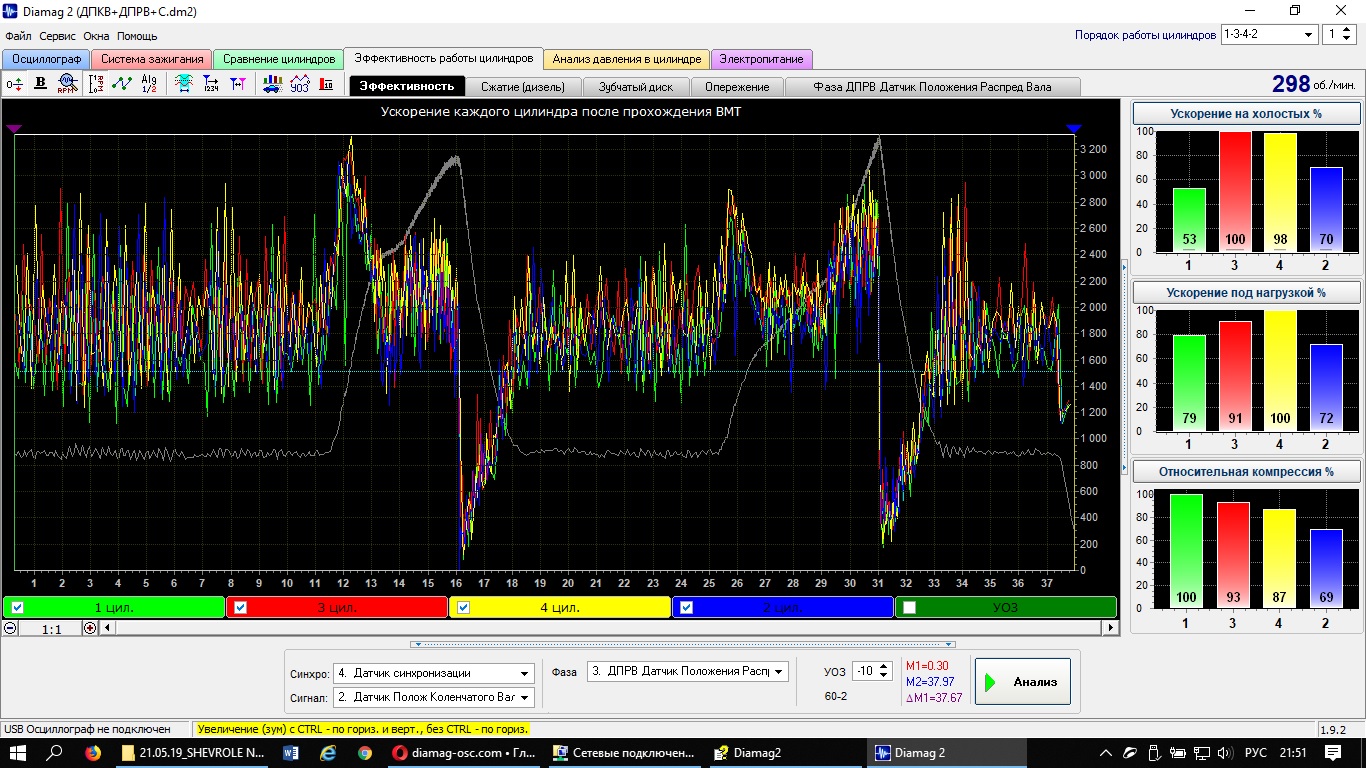
Task: Click the purple marker triangle above the graph
Action: point(14,128)
